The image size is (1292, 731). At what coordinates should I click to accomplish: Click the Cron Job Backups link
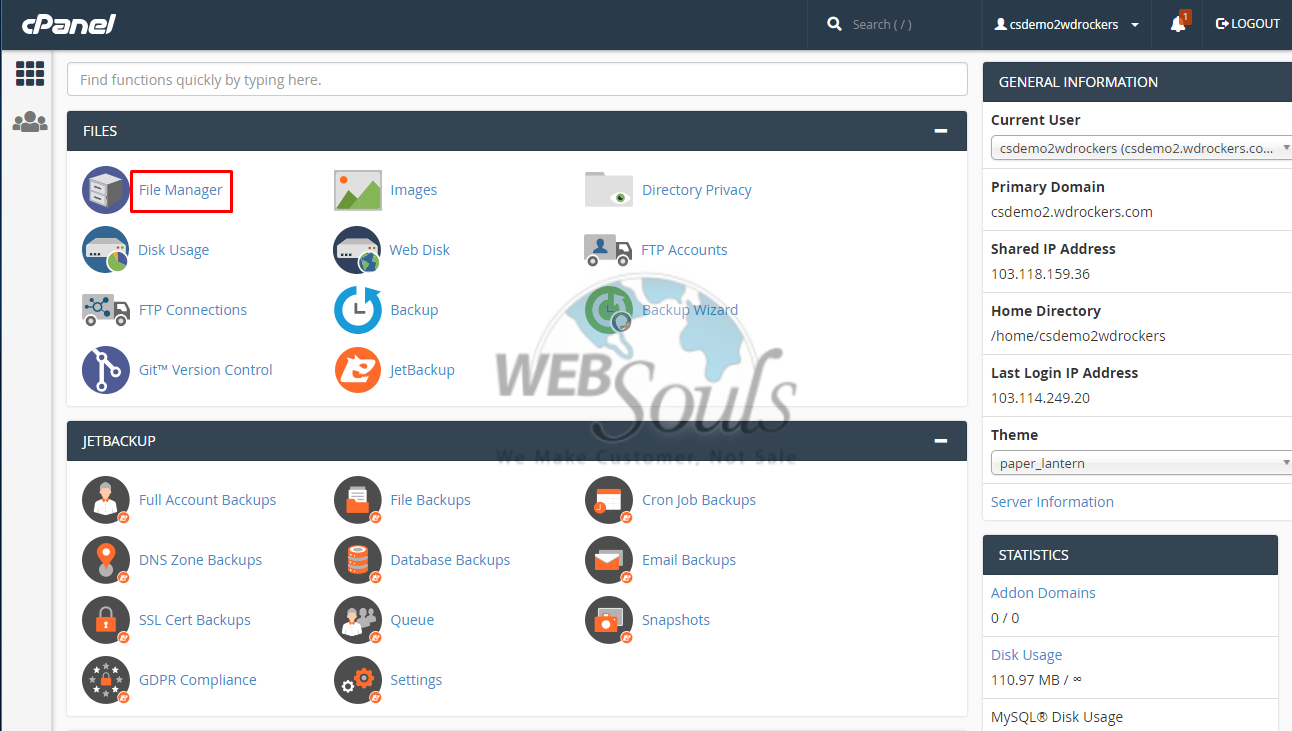point(699,500)
